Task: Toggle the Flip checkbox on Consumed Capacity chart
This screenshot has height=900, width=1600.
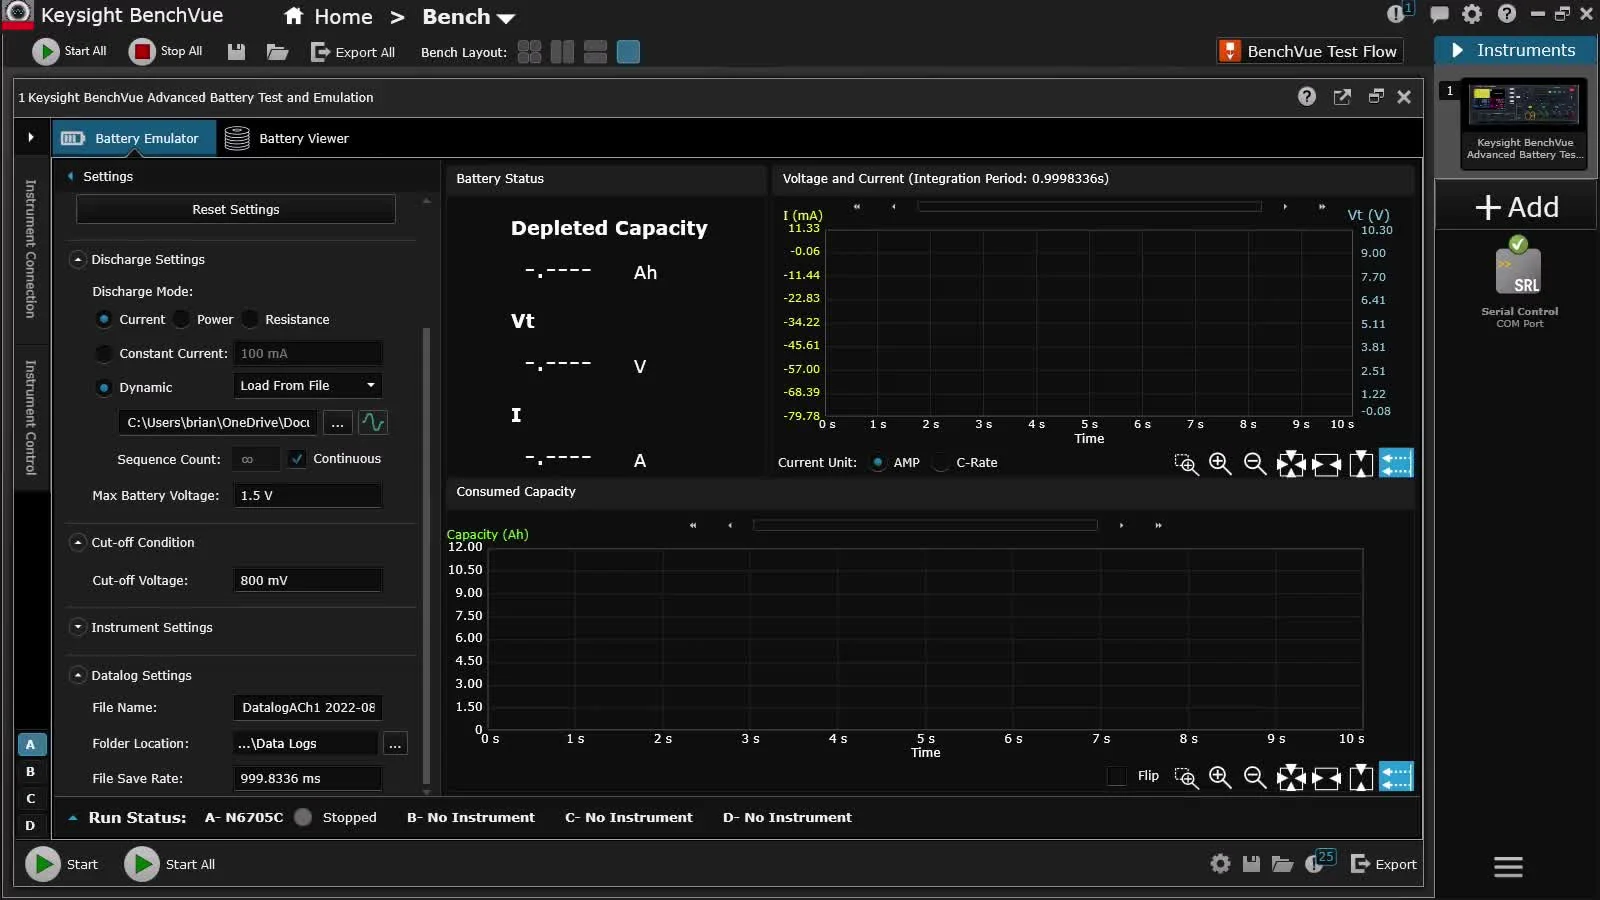Action: click(x=1117, y=776)
